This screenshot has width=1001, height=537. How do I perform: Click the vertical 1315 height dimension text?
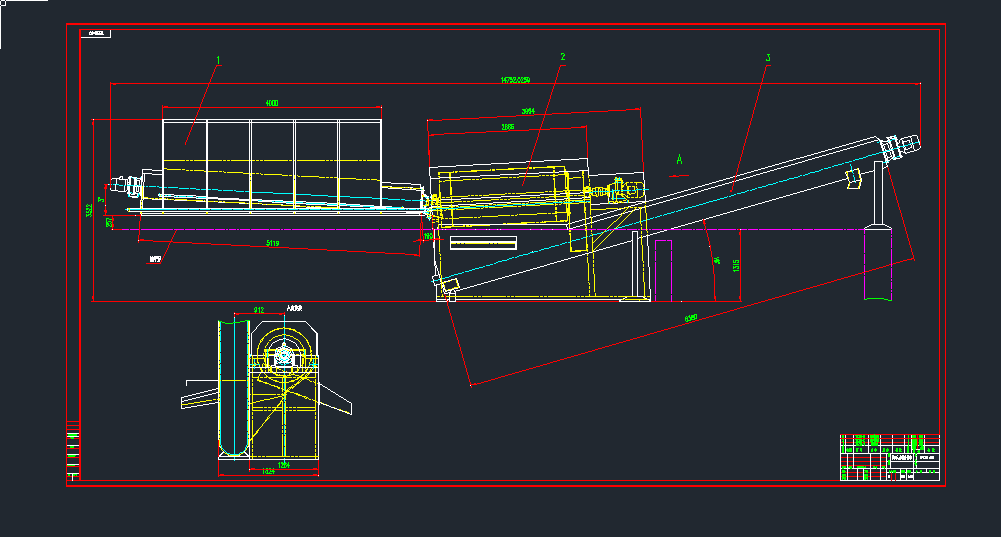click(x=737, y=264)
